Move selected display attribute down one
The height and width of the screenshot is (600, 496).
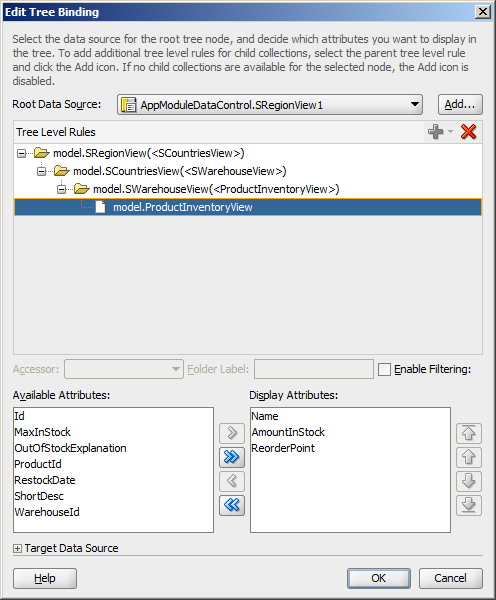(x=469, y=481)
